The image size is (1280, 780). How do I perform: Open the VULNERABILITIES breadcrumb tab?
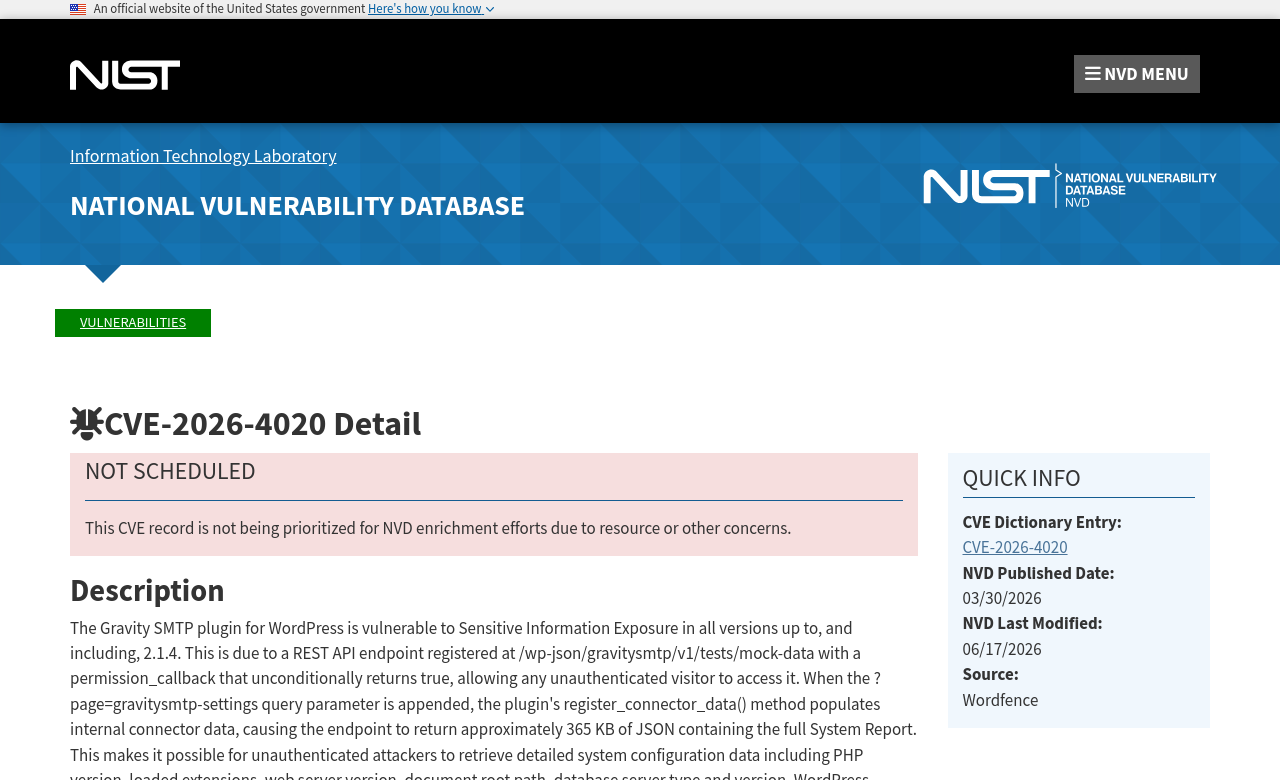(x=133, y=322)
